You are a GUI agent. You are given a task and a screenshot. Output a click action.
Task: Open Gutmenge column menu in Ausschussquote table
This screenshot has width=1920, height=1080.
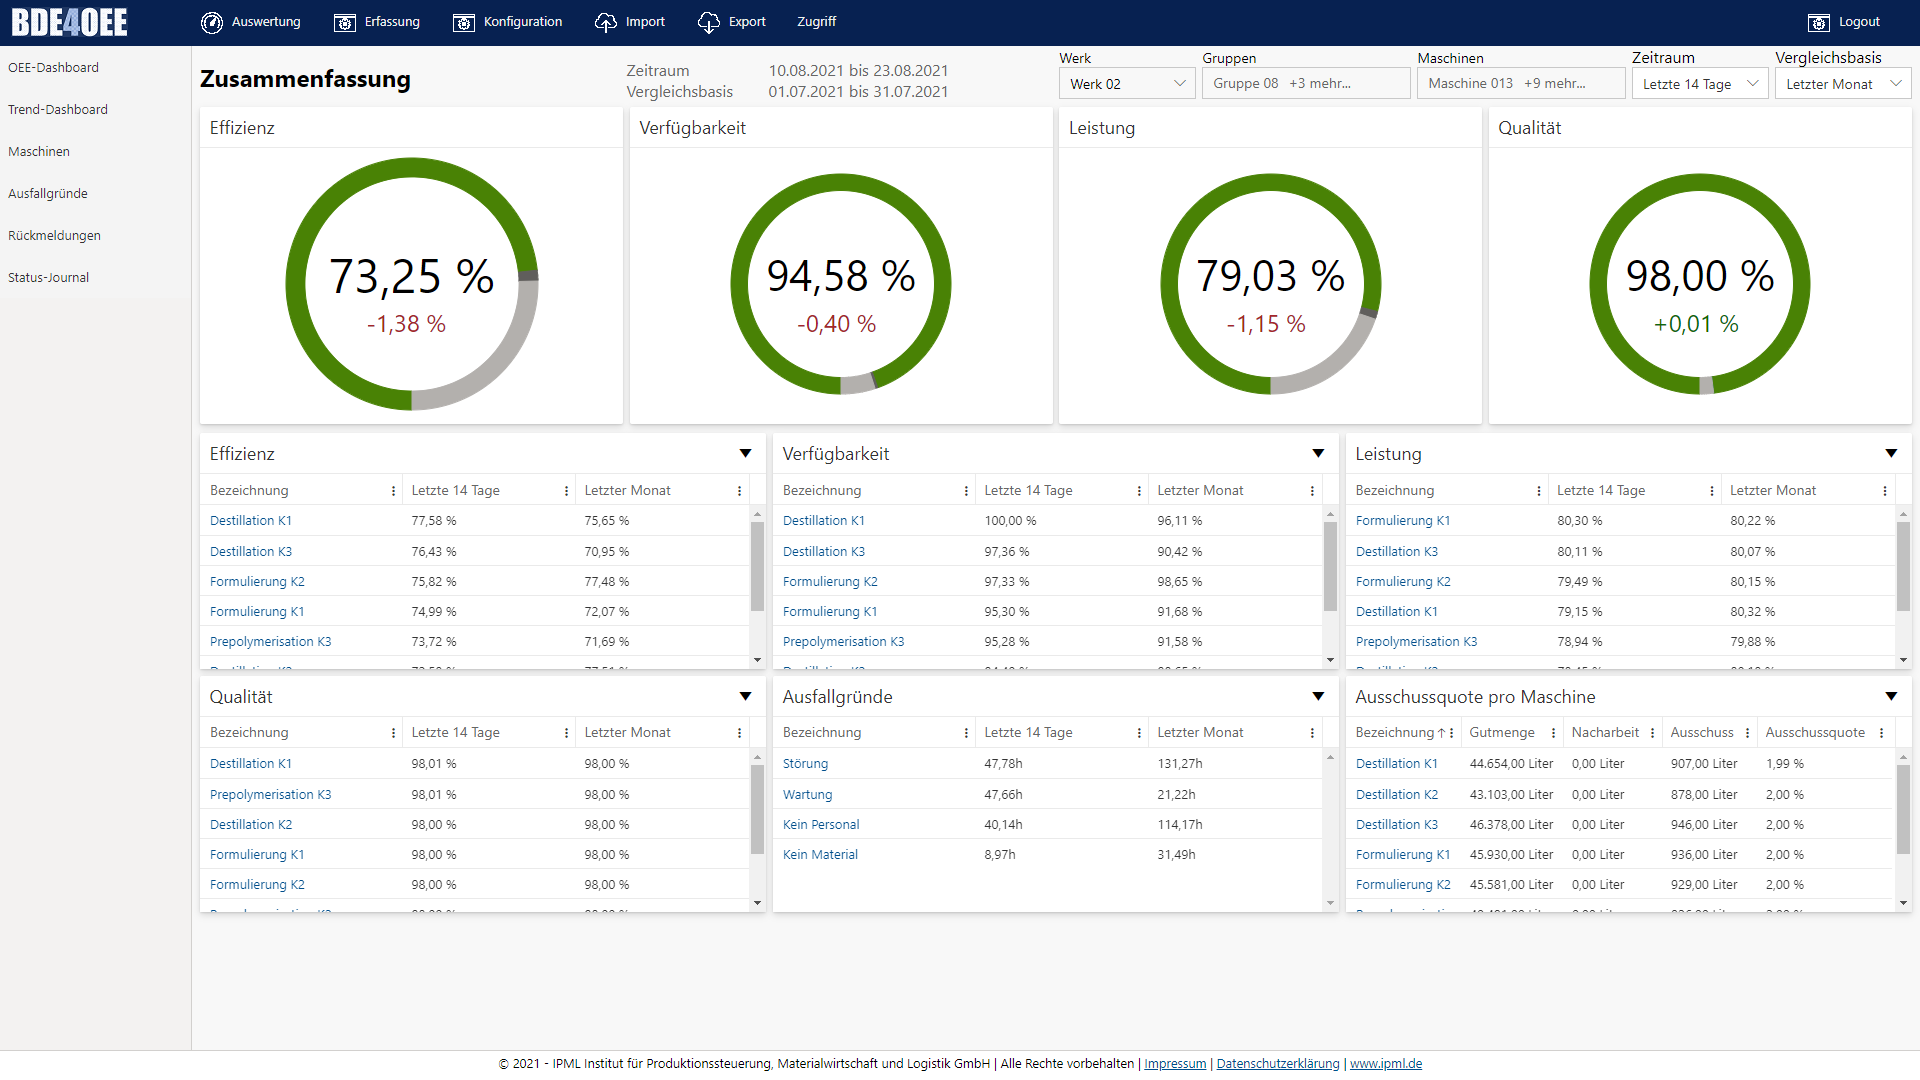tap(1553, 733)
